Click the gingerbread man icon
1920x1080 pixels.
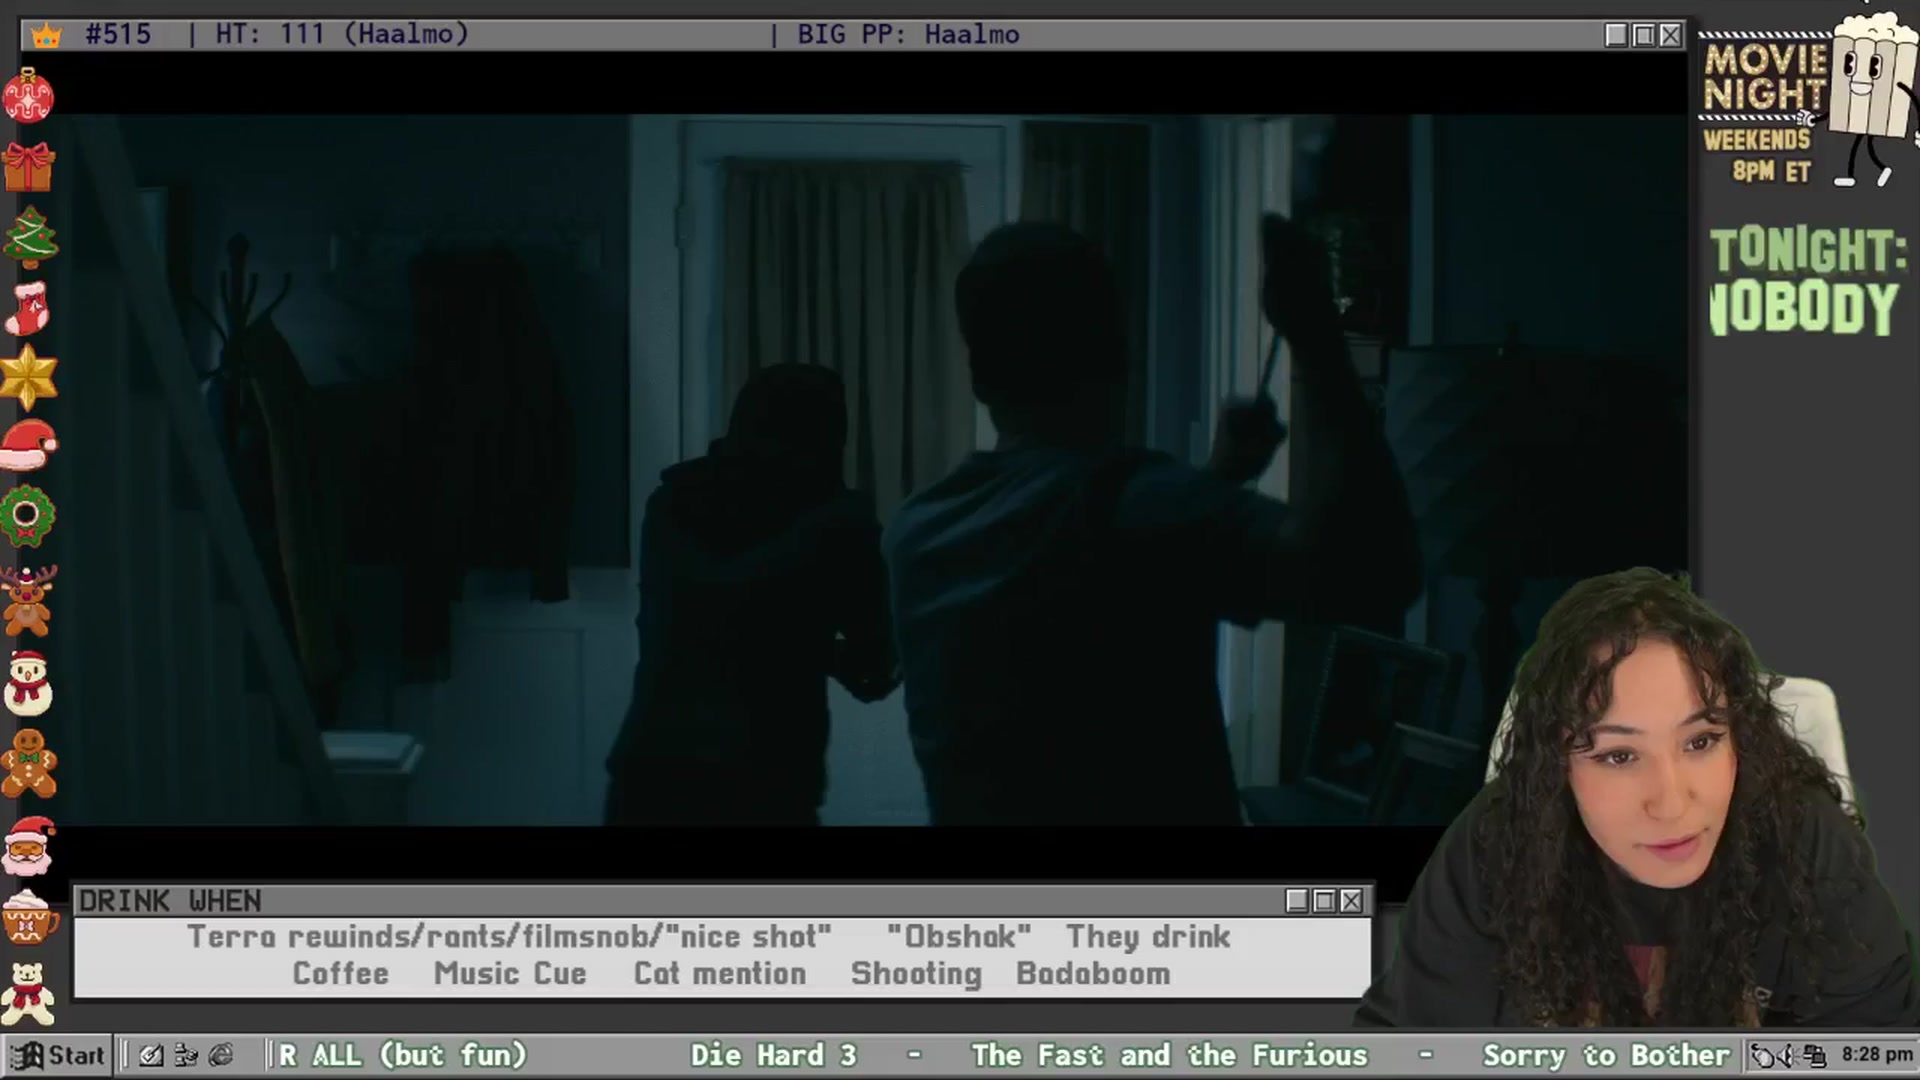pos(29,764)
